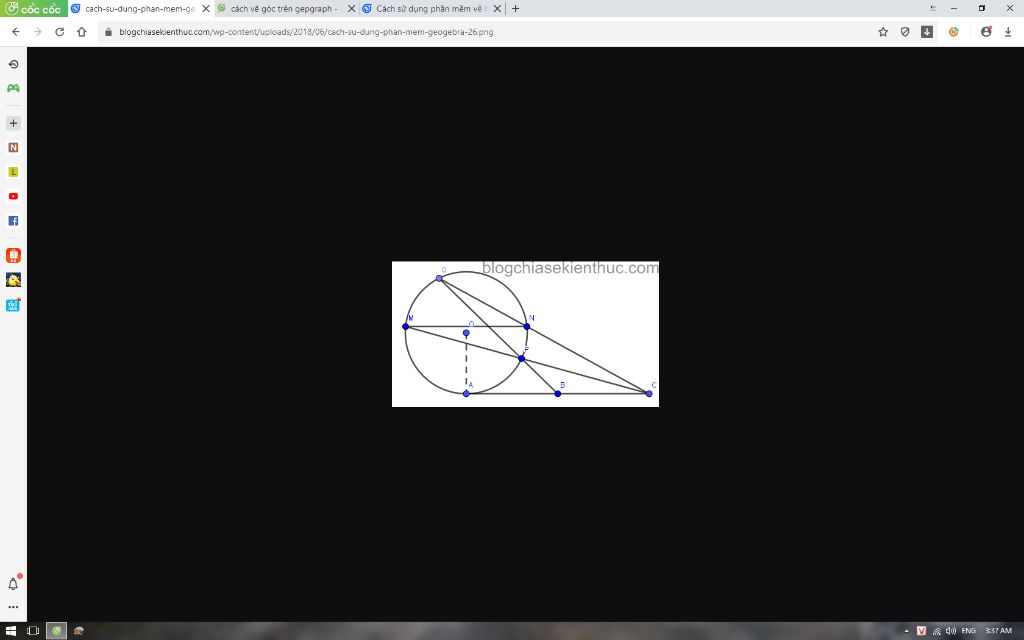Click the 3:37 AM clock
This screenshot has height=640, width=1024.
tap(999, 631)
